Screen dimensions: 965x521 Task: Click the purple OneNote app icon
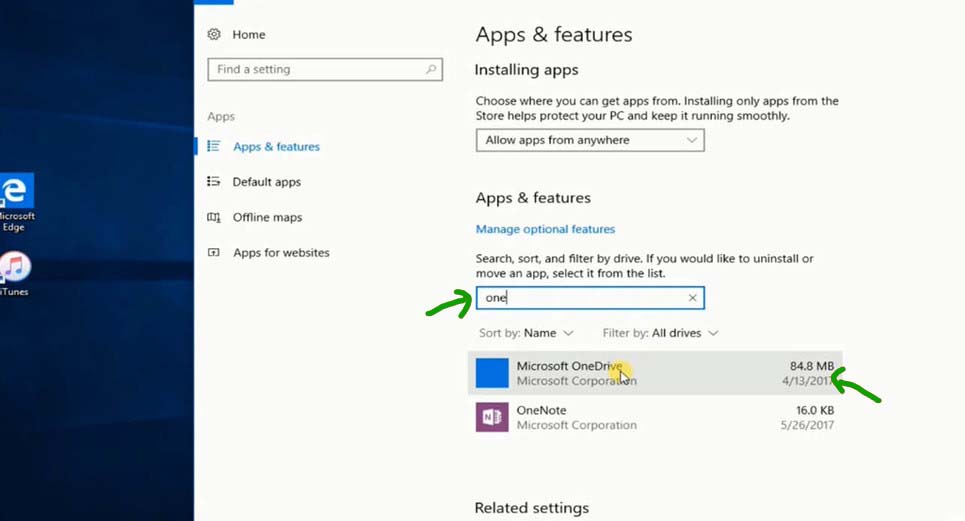point(492,417)
